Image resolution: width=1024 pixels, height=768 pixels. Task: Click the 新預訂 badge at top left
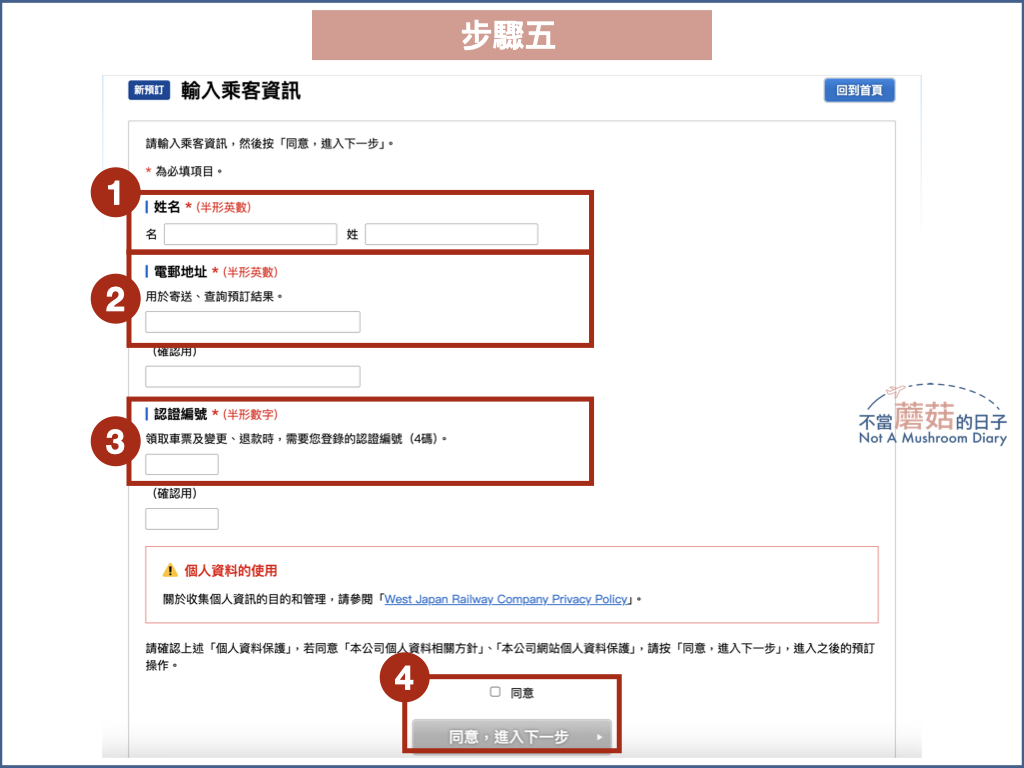[146, 89]
